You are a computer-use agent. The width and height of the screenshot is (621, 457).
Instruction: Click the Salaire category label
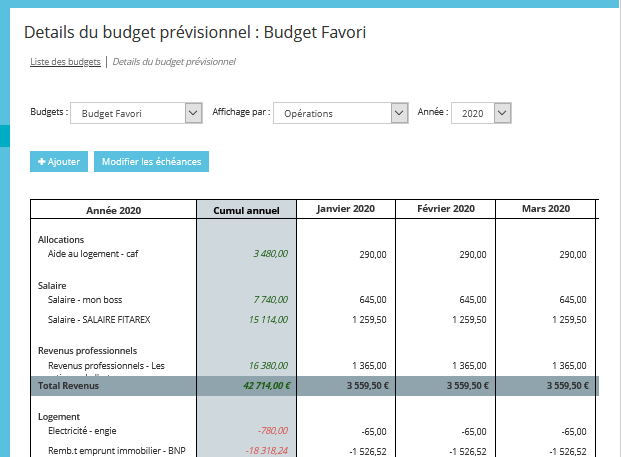pos(52,286)
